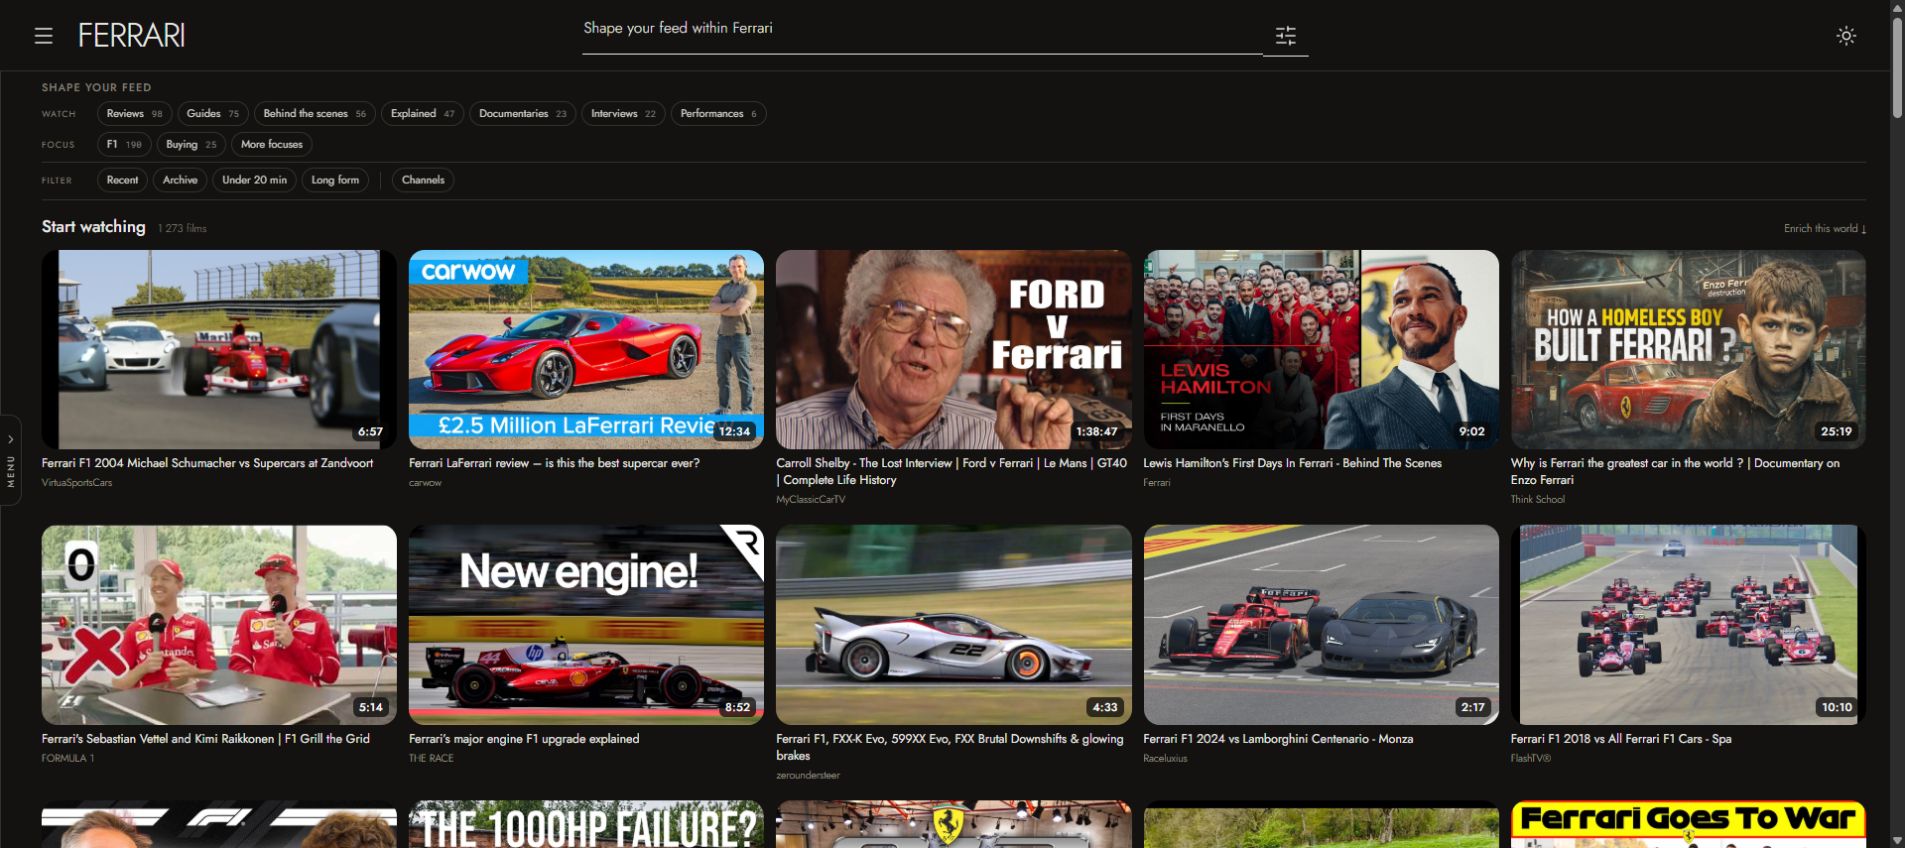Open the 'How a Homeless Boy Built Ferrari' thumbnail
The image size is (1905, 848).
point(1688,350)
